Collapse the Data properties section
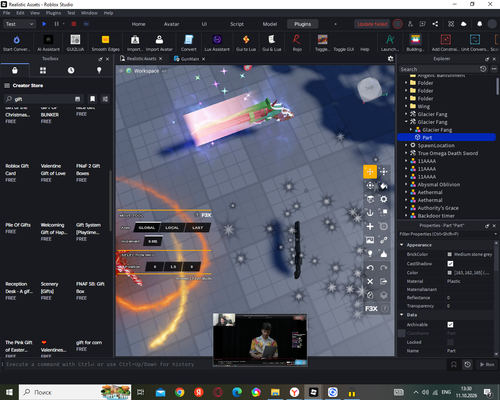The image size is (500, 400). click(402, 315)
